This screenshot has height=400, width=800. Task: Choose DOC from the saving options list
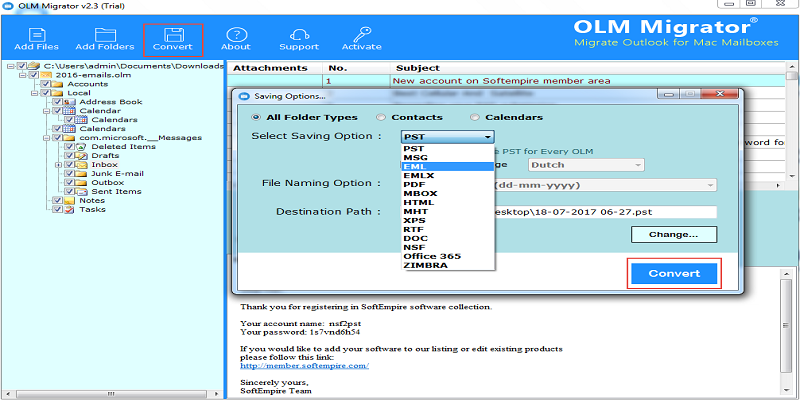pyautogui.click(x=448, y=238)
